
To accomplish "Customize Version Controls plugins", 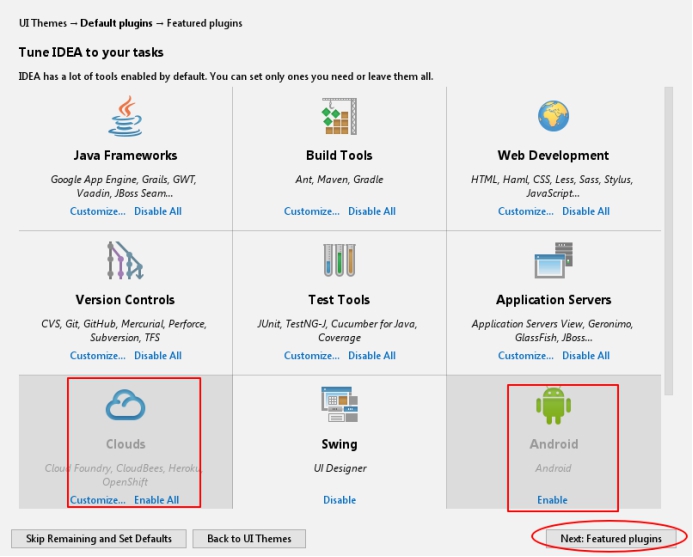I will 98,355.
